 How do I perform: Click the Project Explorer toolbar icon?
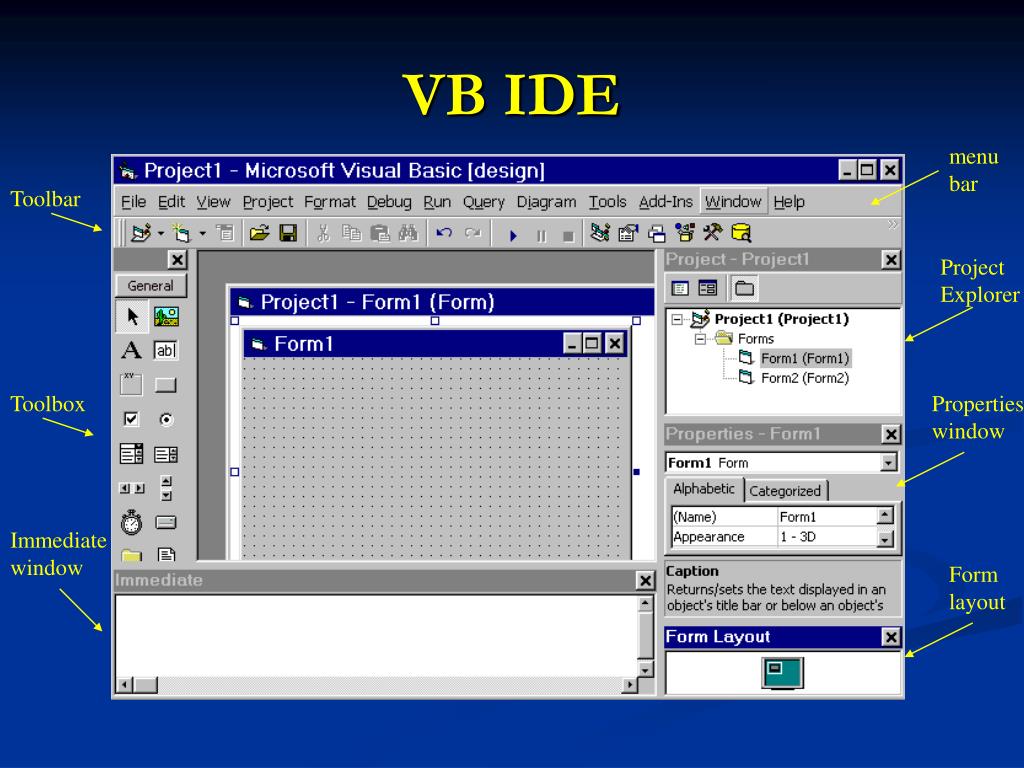pyautogui.click(x=600, y=232)
